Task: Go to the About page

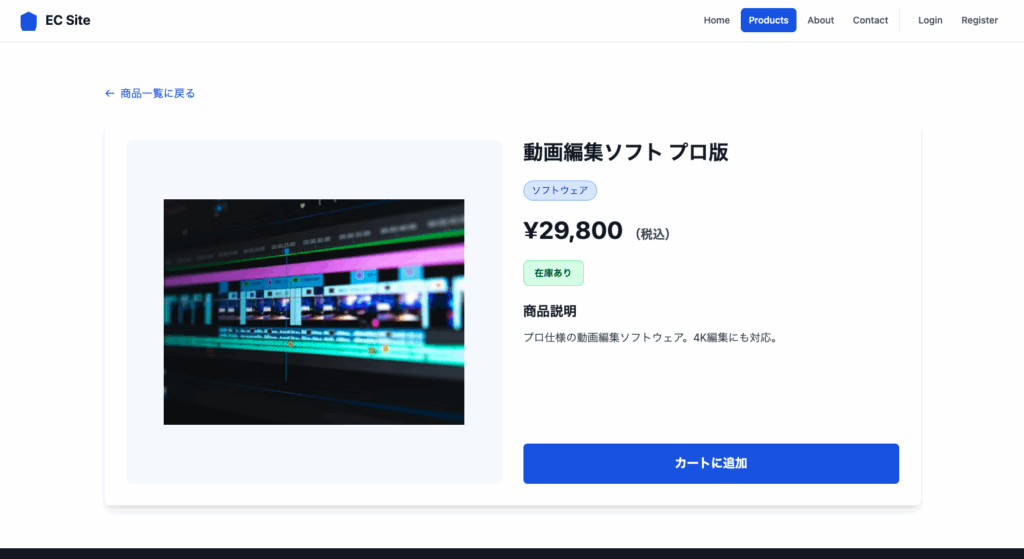Action: (820, 21)
